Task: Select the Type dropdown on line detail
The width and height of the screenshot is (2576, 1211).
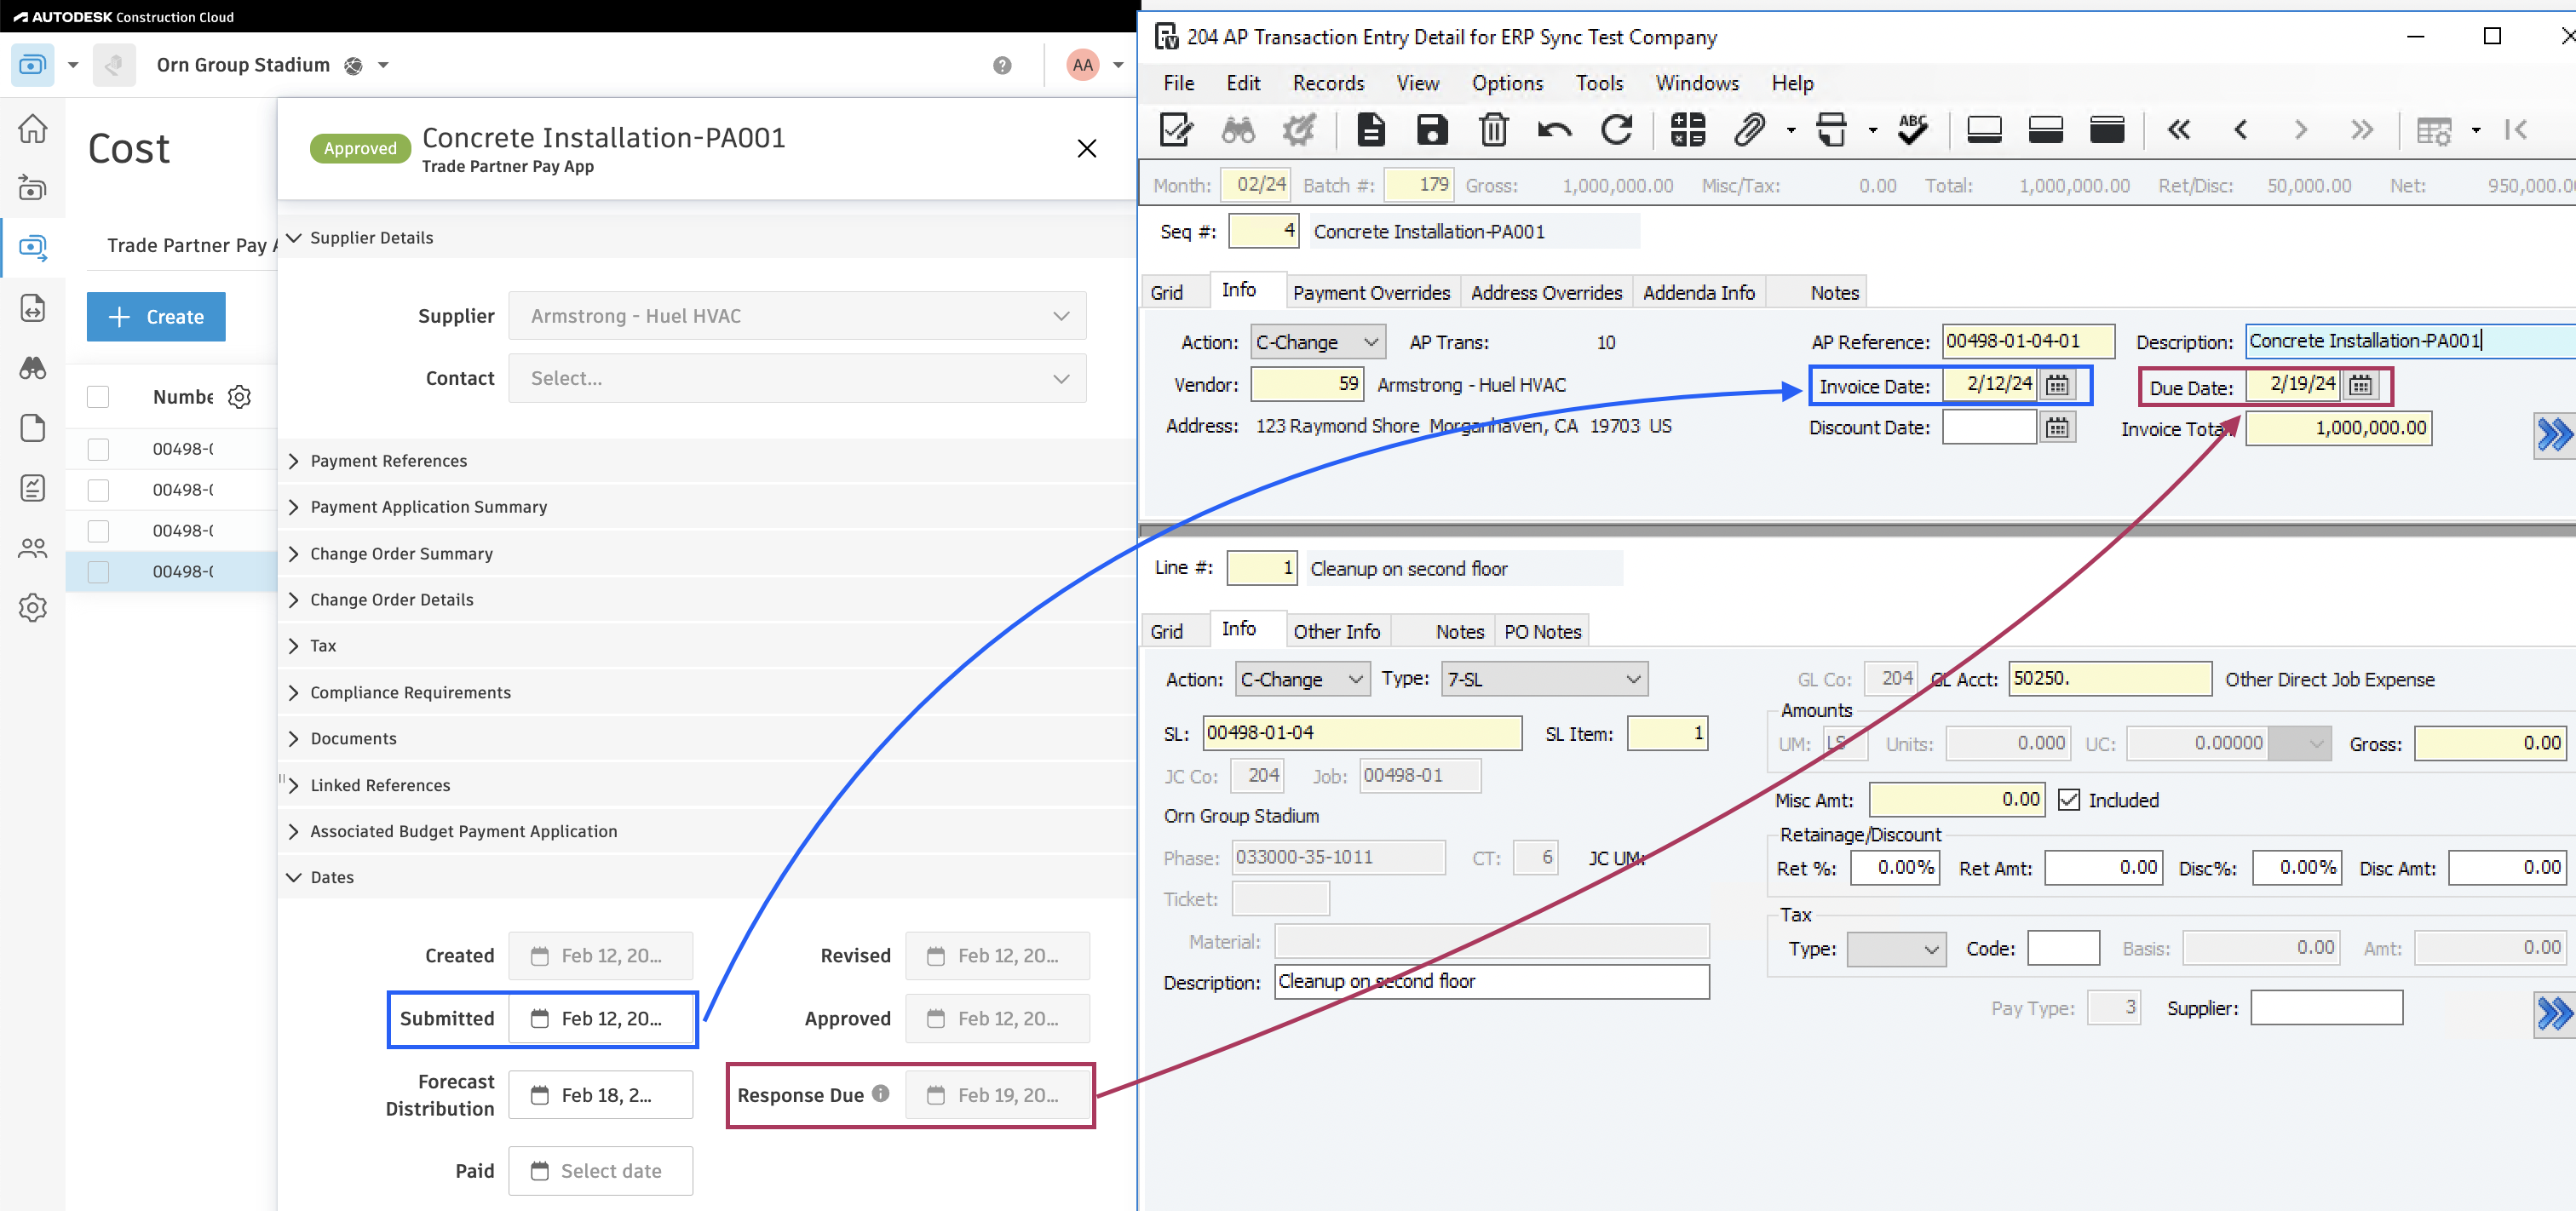Action: click(1539, 679)
